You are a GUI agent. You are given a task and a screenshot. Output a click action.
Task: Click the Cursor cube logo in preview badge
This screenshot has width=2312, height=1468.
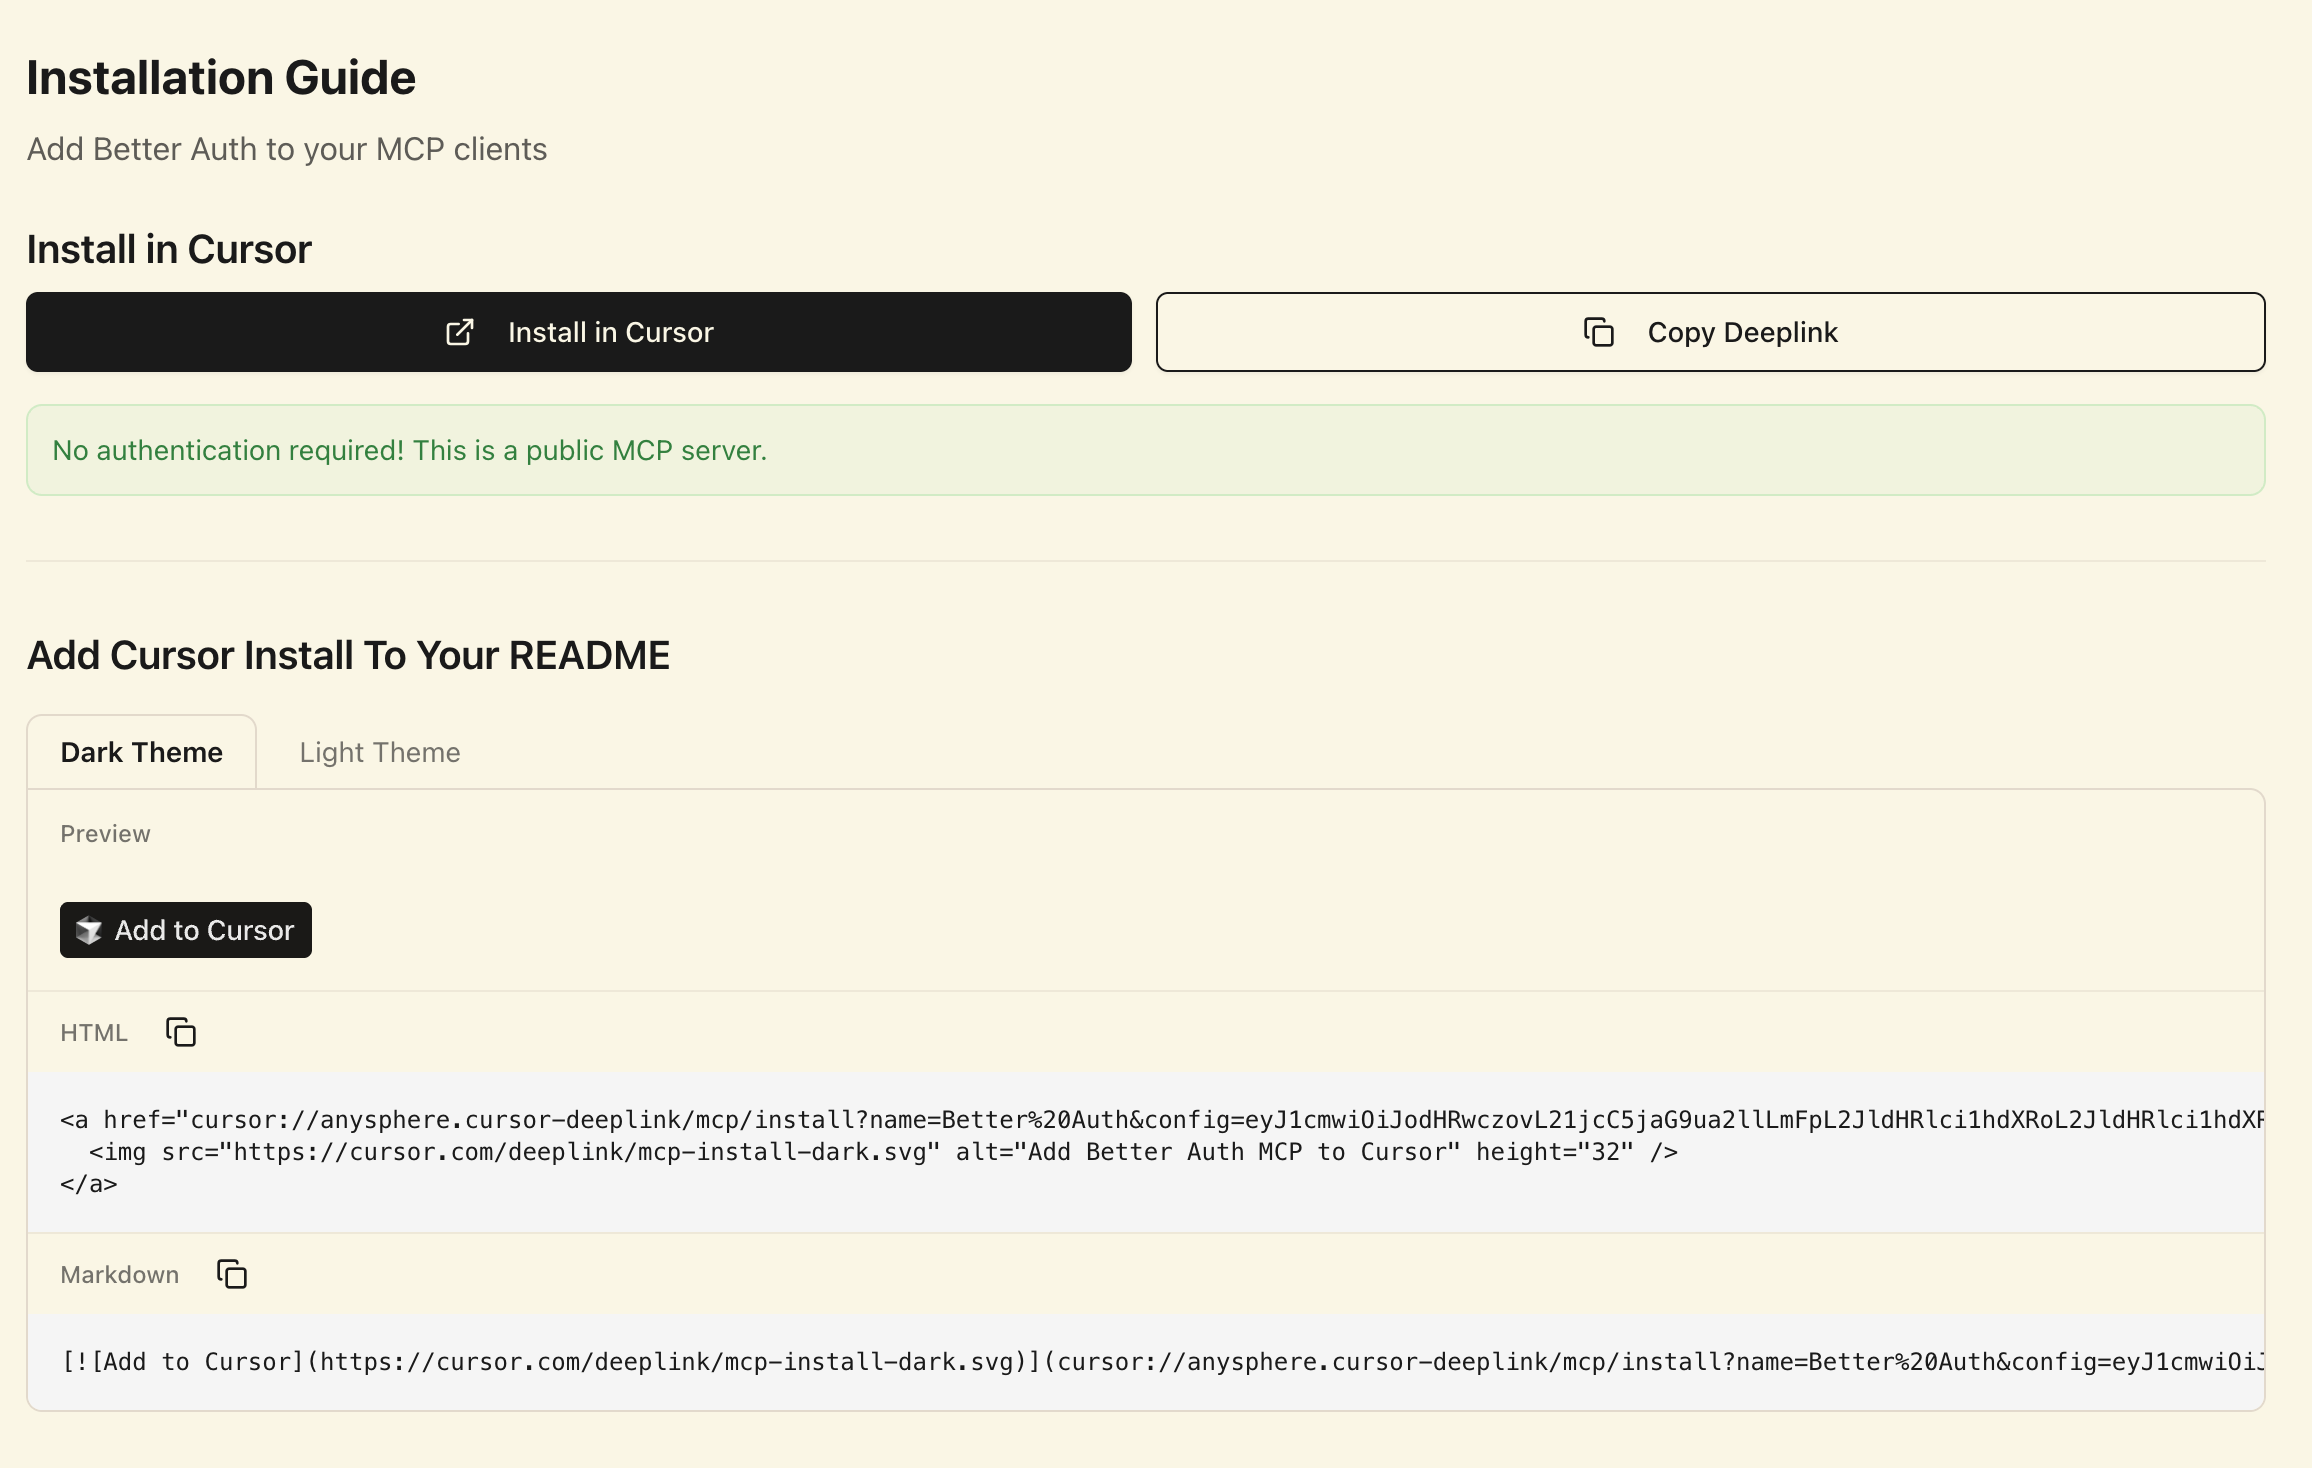click(x=89, y=930)
